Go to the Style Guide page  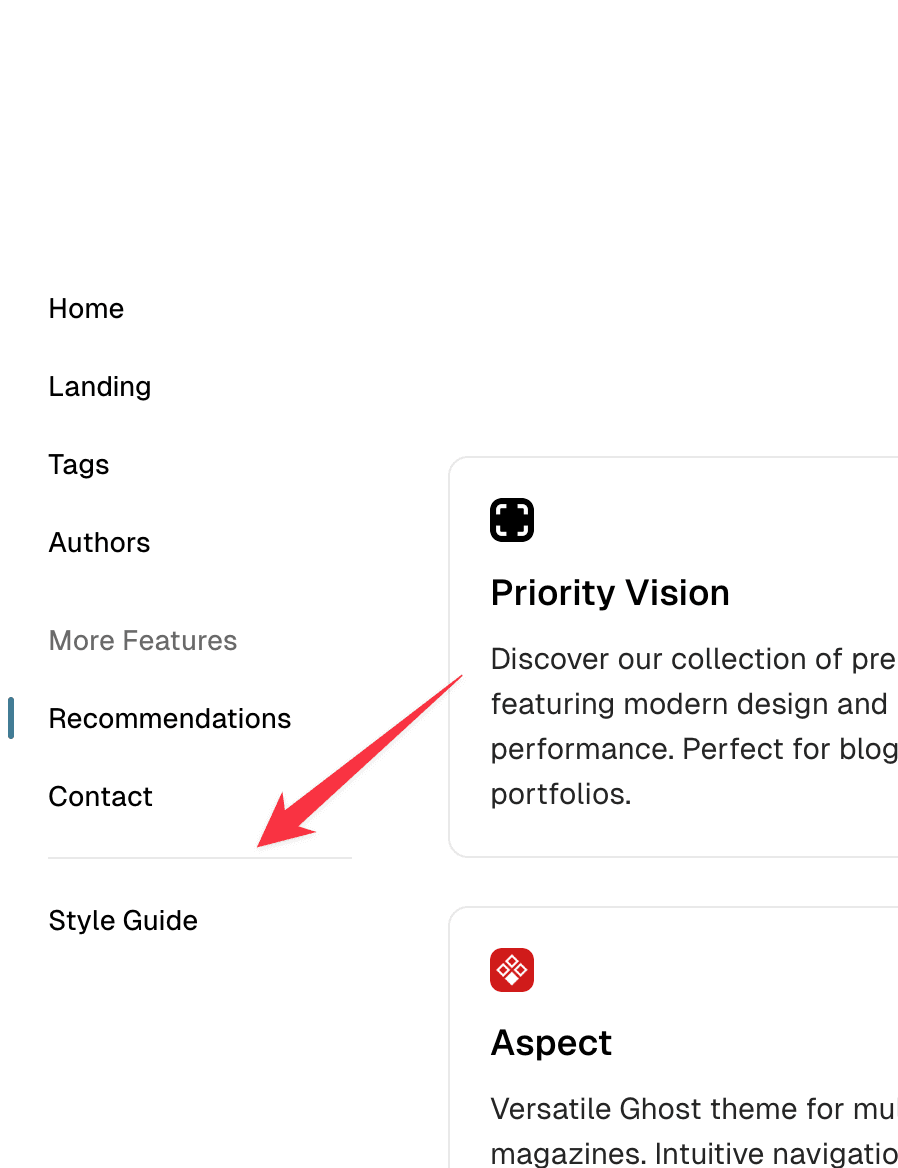(x=122, y=921)
